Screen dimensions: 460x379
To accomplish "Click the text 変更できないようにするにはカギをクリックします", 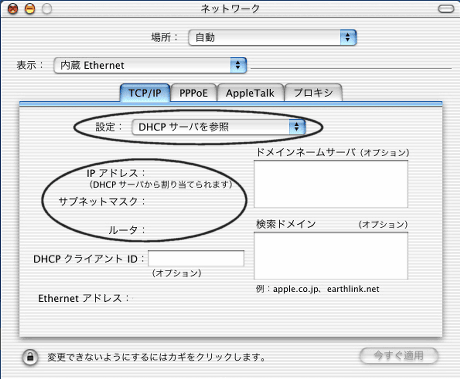I will (156, 357).
